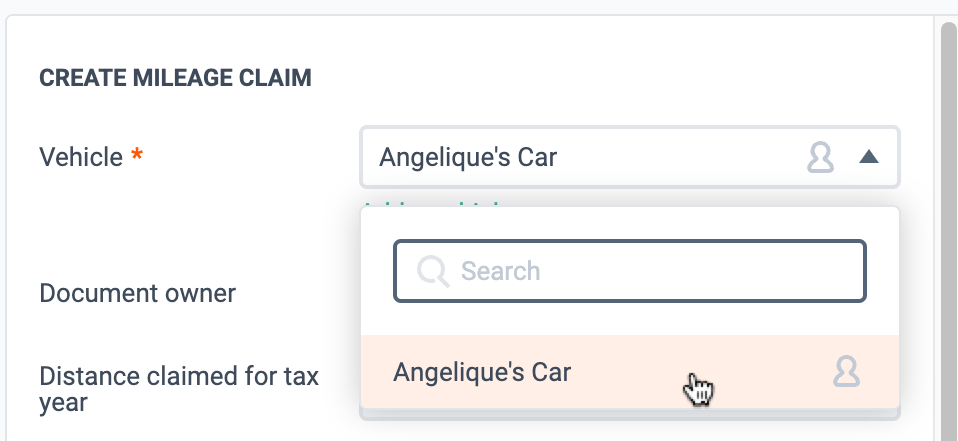Click blank space above the Search box in popup

(630, 224)
